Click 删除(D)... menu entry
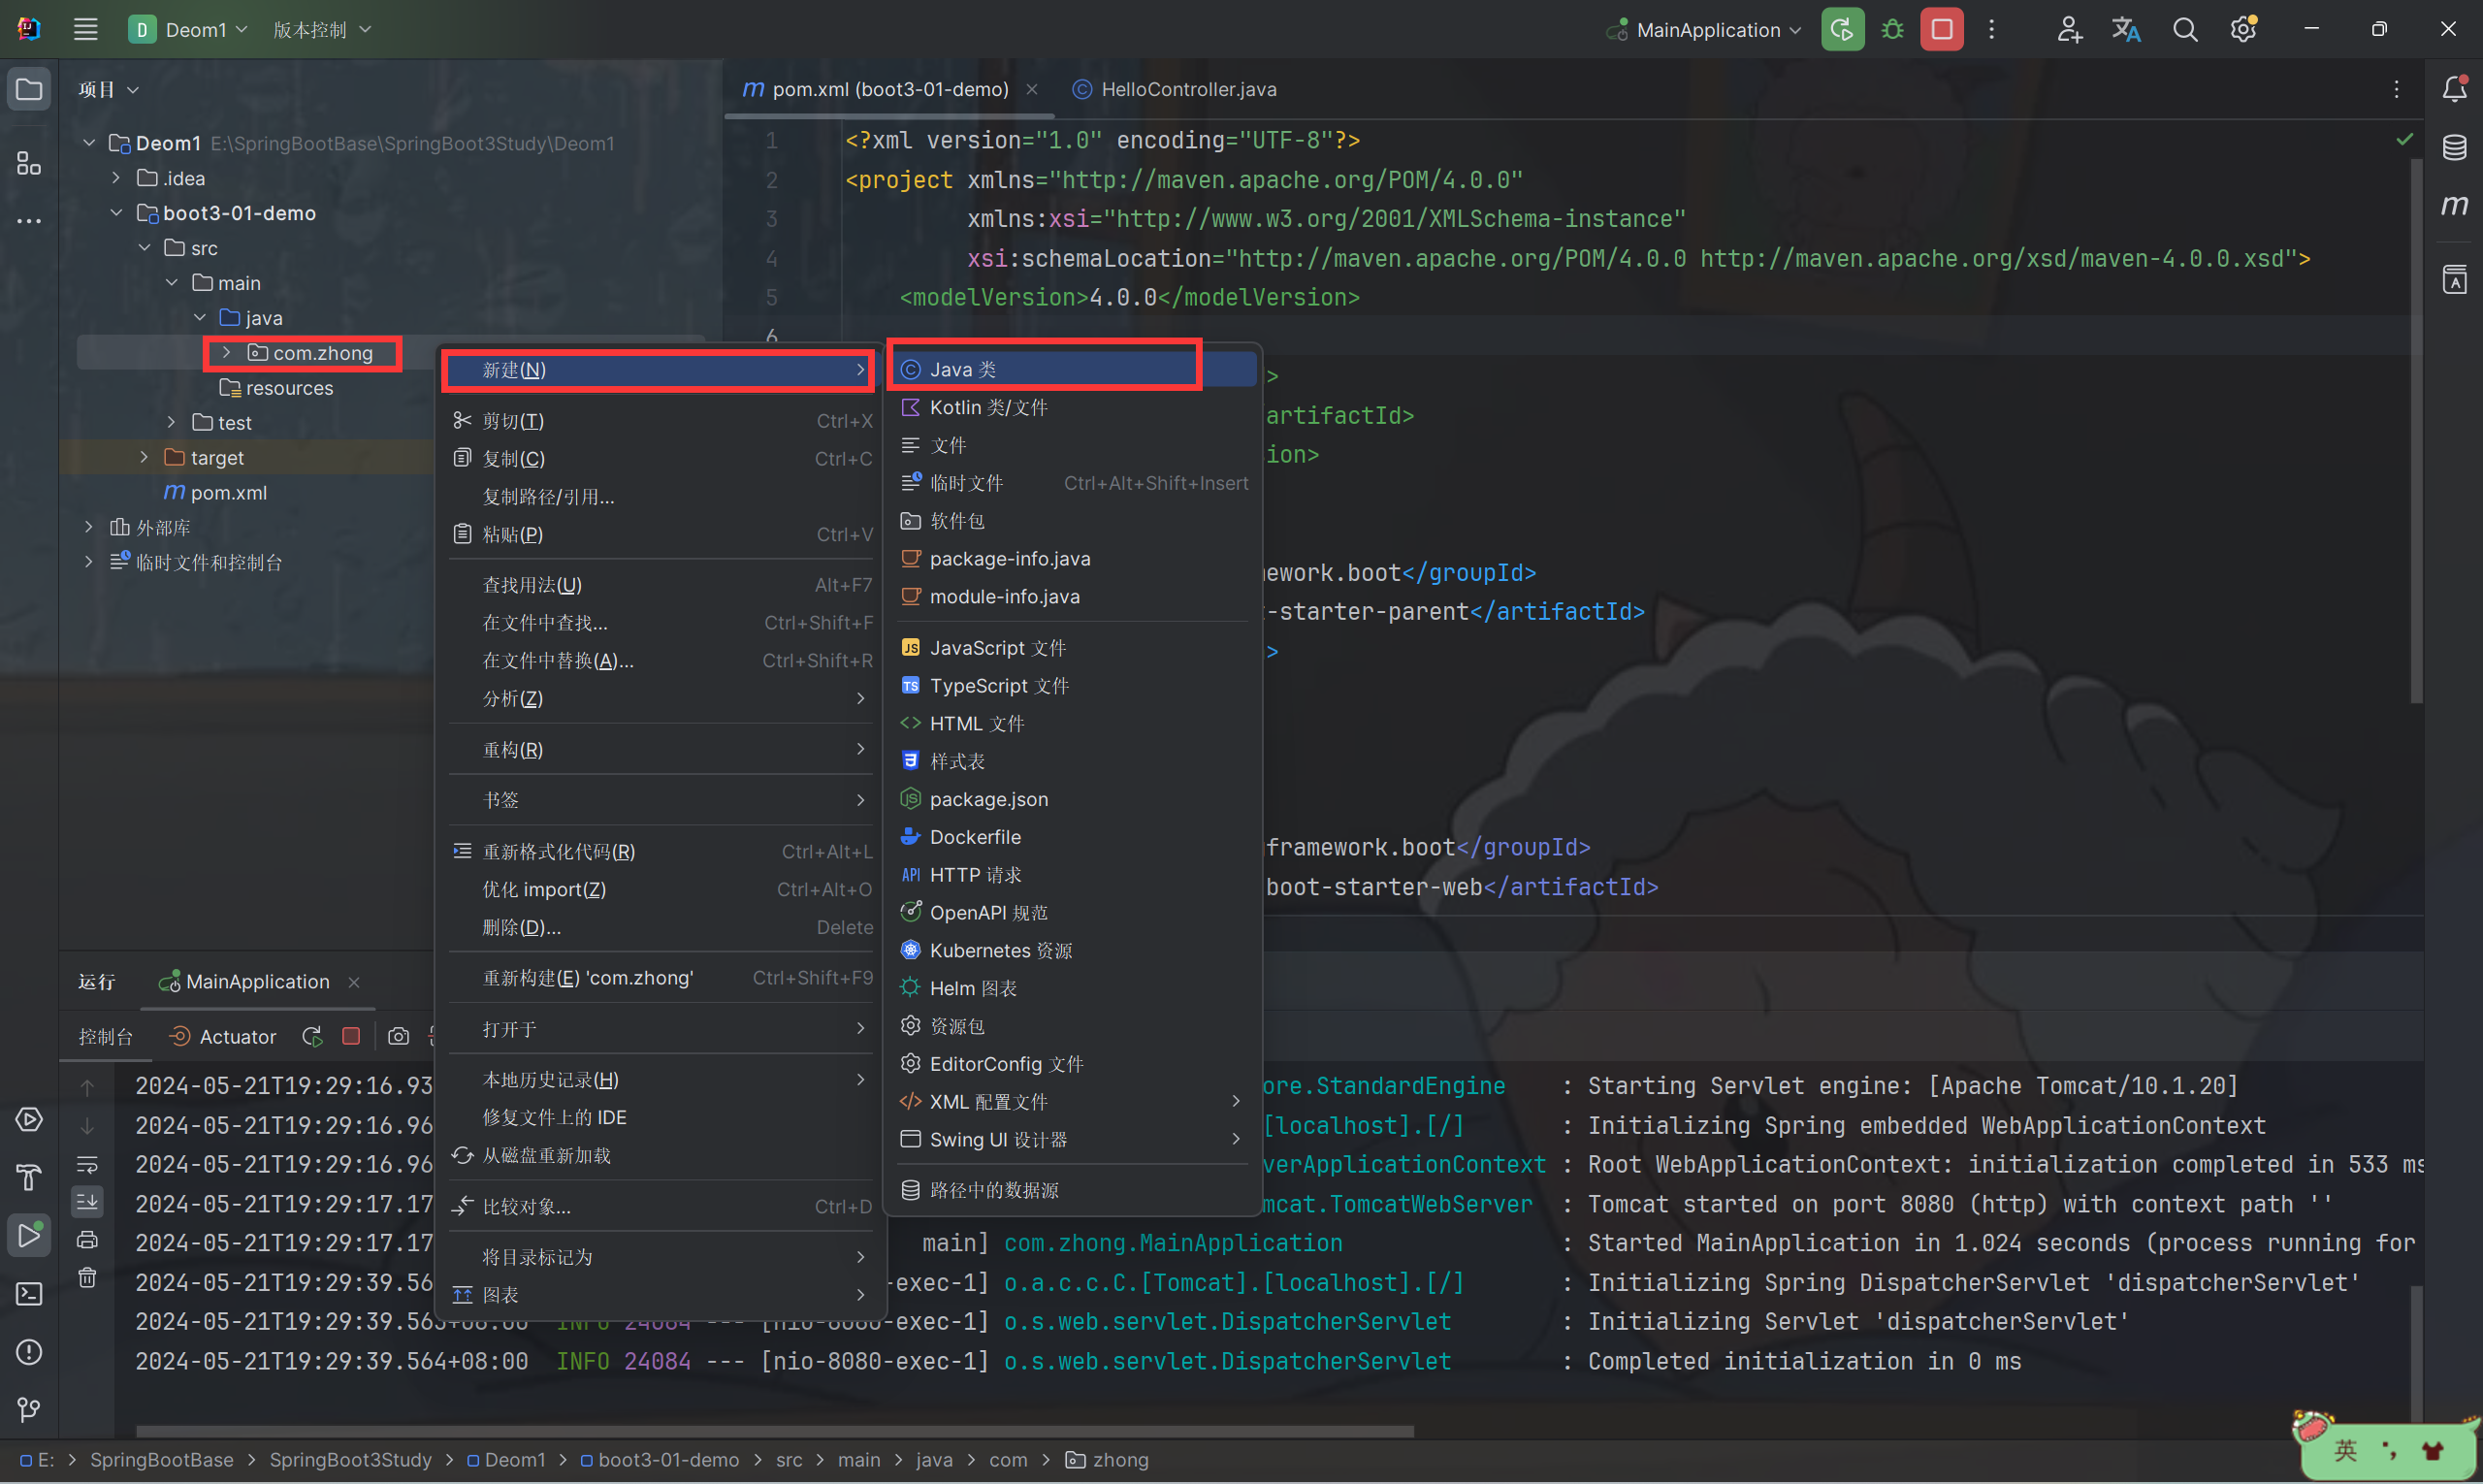This screenshot has width=2483, height=1484. 662,928
